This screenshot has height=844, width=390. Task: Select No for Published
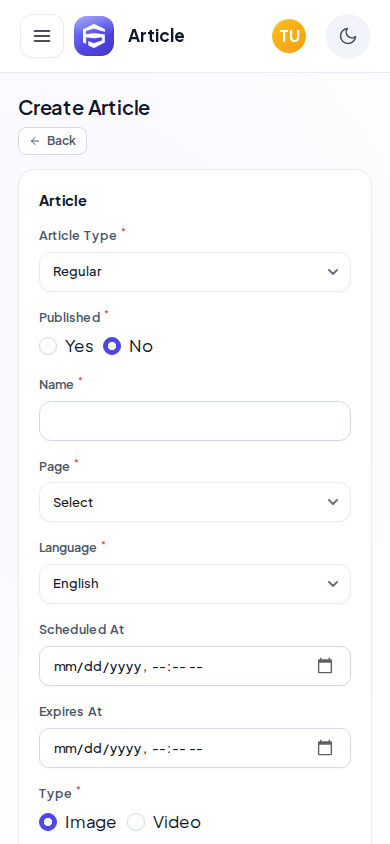[112, 346]
